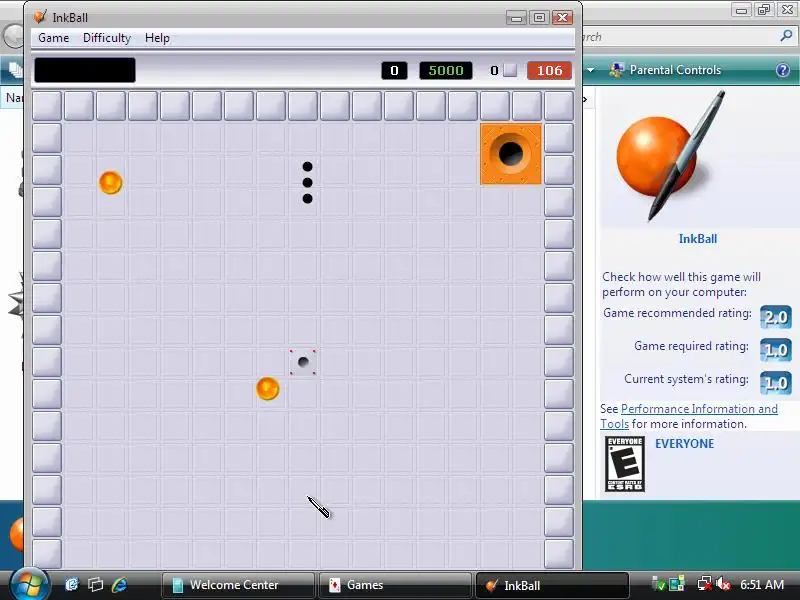Click the orange ball near the small hole
Screen dimensions: 800x600
tap(268, 389)
